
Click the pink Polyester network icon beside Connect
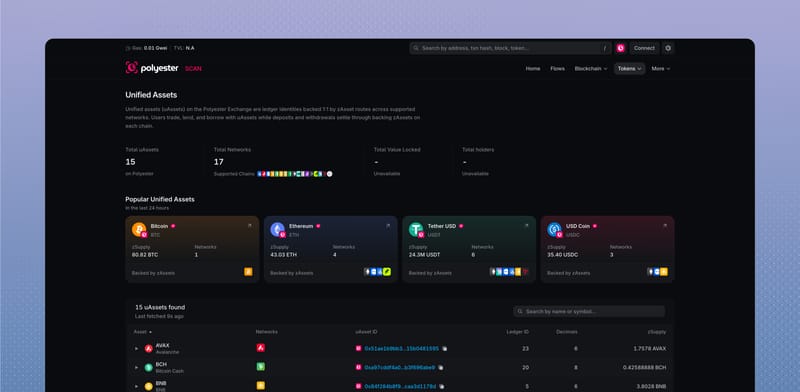[620, 48]
